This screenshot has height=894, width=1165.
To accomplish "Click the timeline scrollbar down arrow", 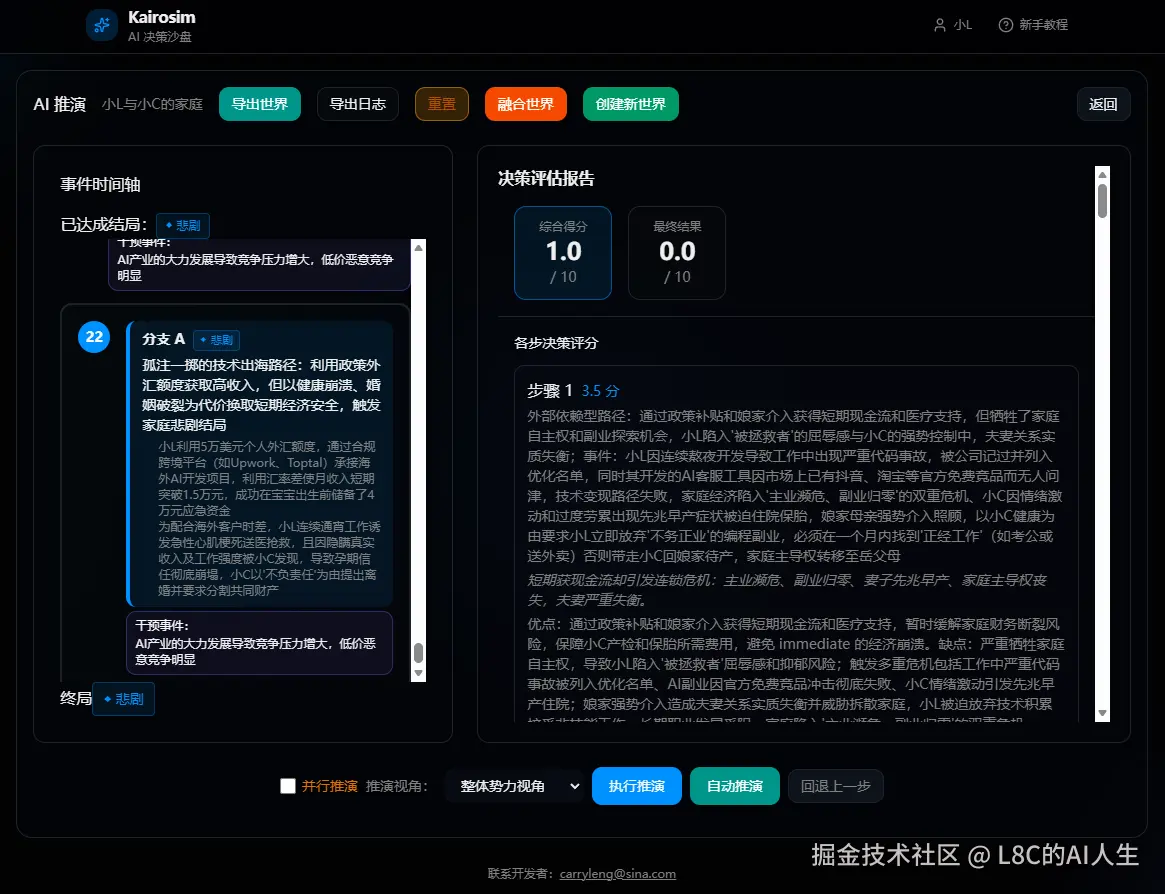I will tap(418, 673).
